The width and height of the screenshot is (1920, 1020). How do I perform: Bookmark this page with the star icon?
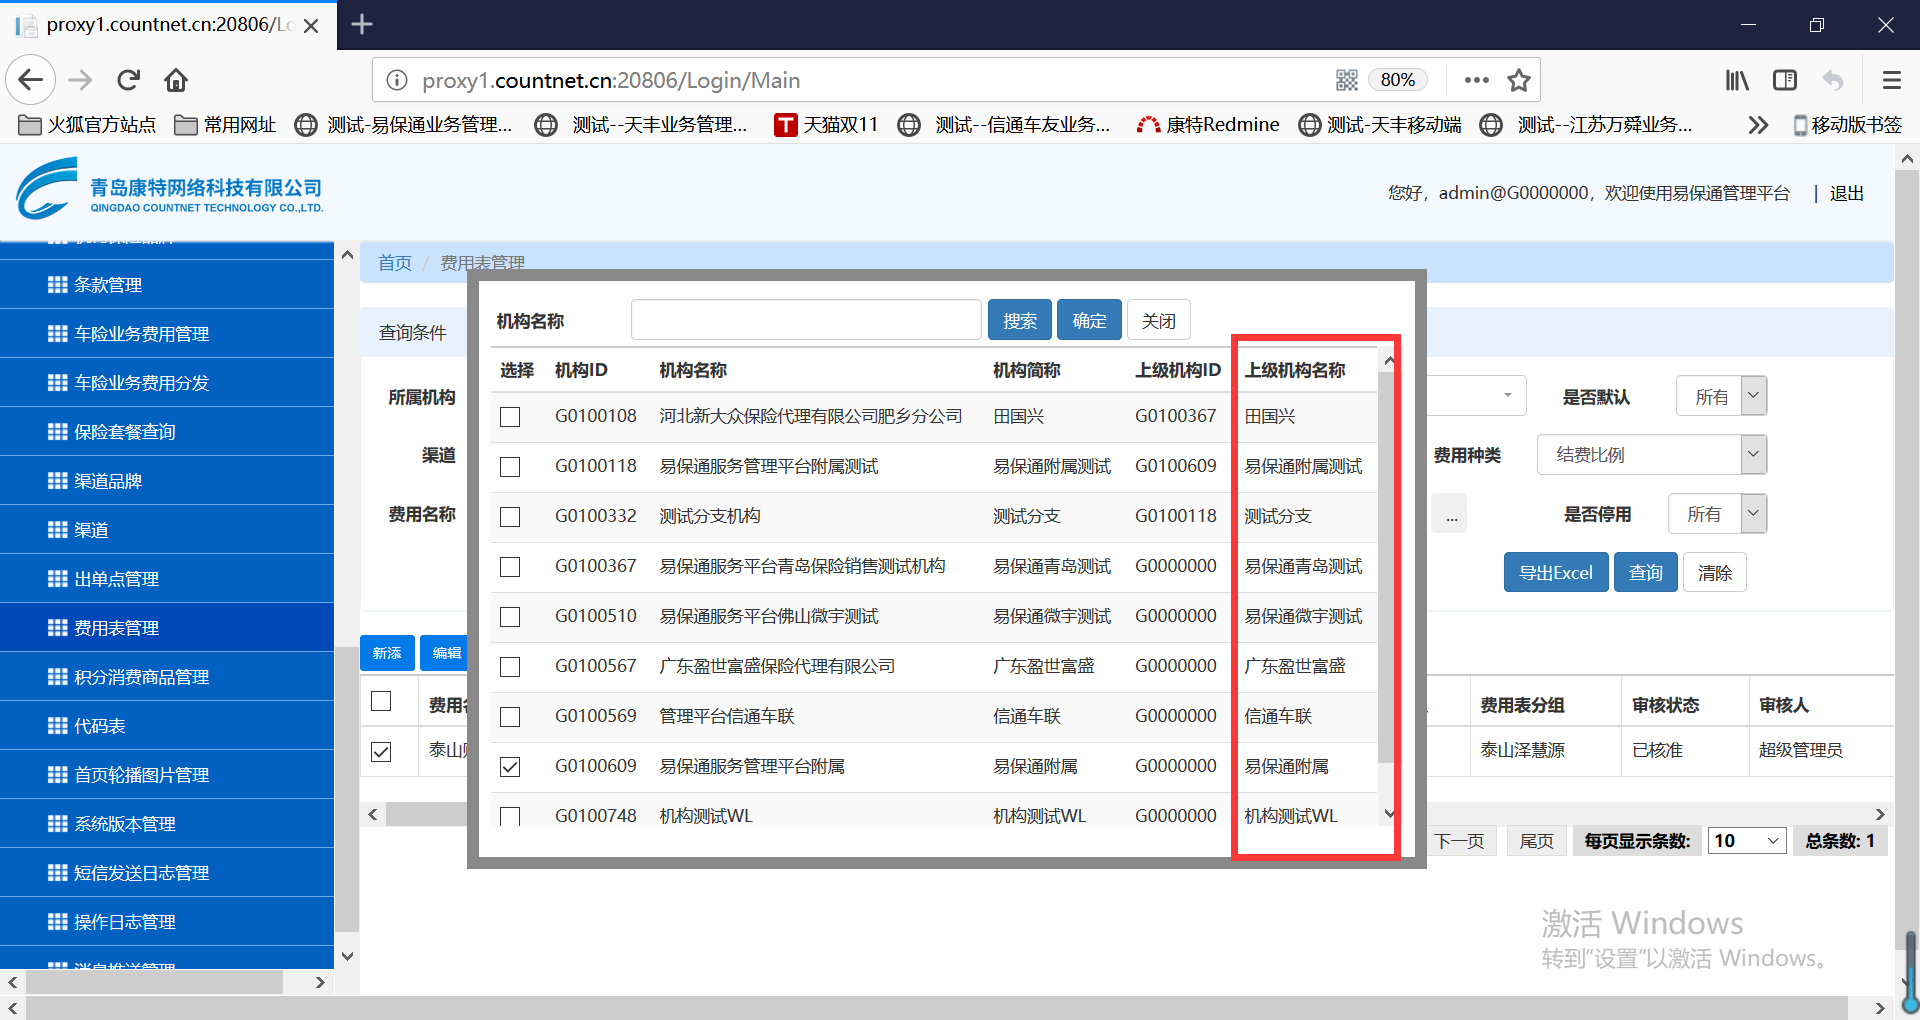pyautogui.click(x=1519, y=80)
